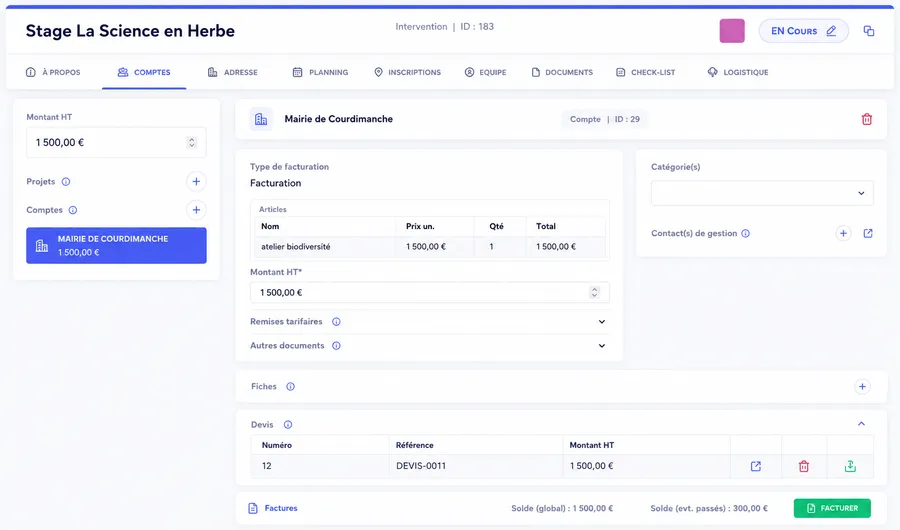Go to the PLANNING tab
This screenshot has height=530, width=900.
[x=320, y=72]
